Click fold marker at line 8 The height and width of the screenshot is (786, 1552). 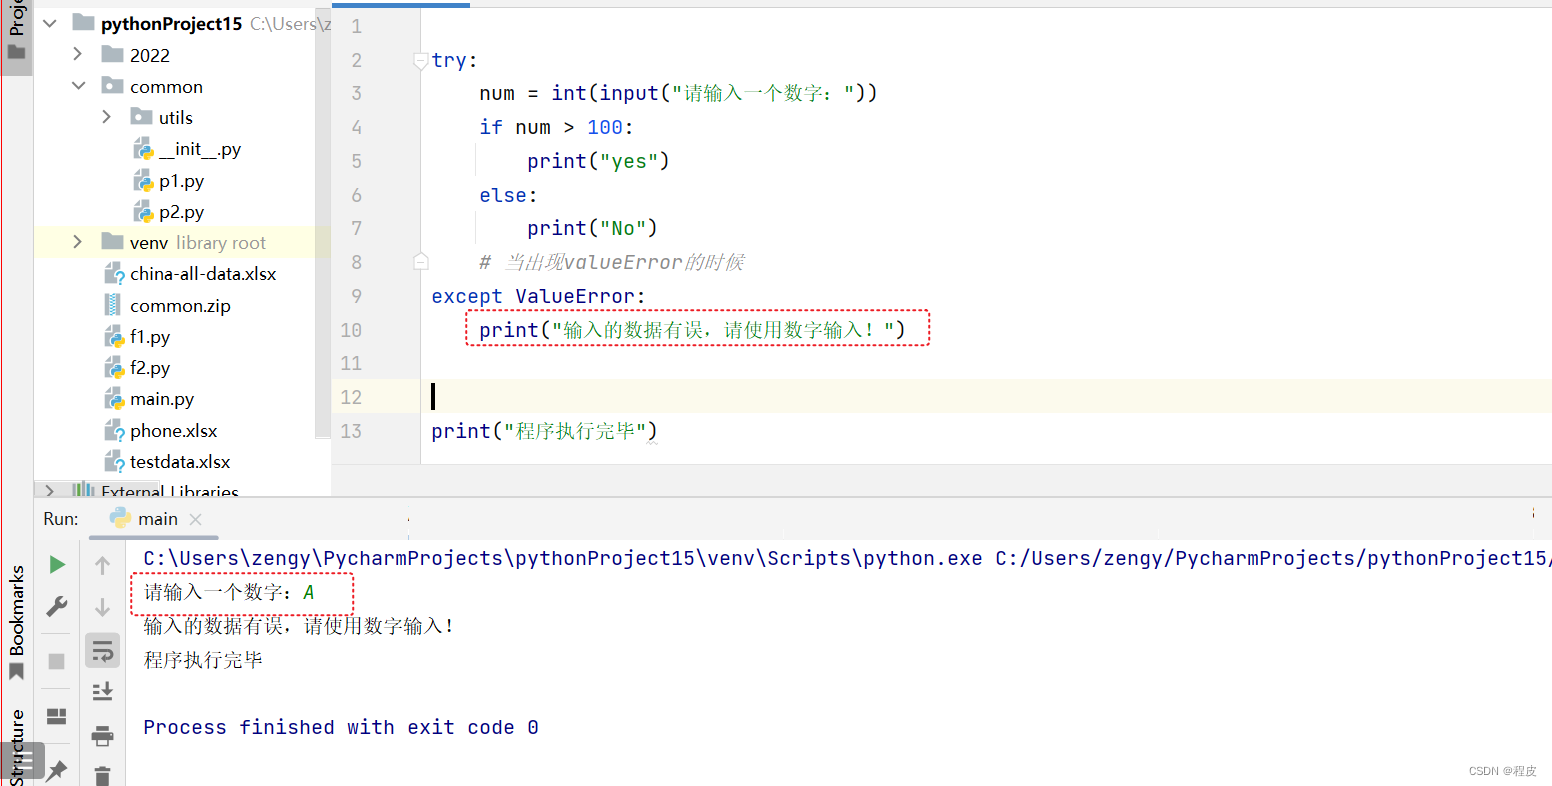[x=421, y=262]
